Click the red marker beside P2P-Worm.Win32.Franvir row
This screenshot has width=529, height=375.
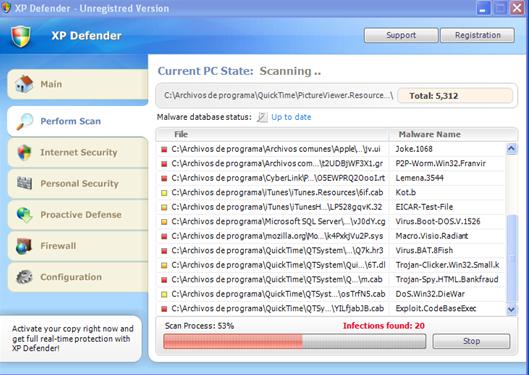pos(164,164)
